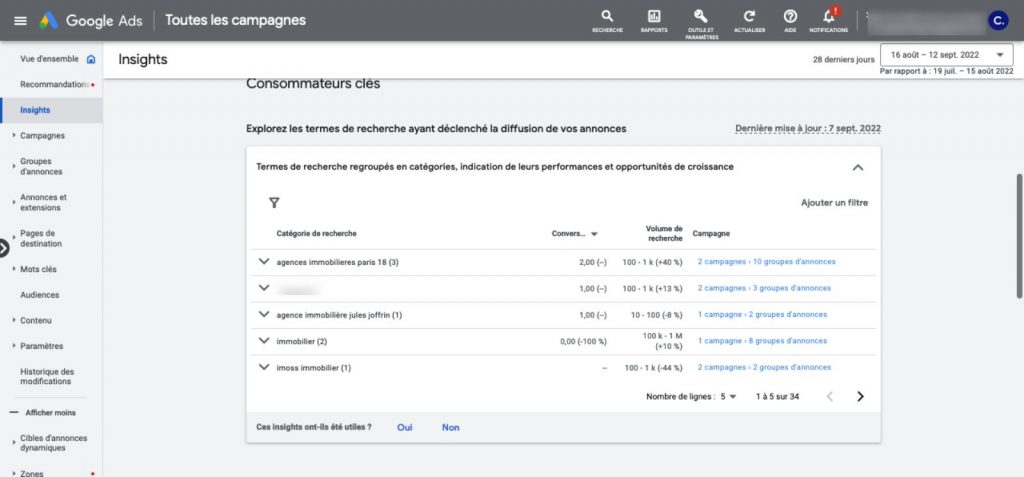
Task: Click the Recherche magnifier icon
Action: point(607,17)
